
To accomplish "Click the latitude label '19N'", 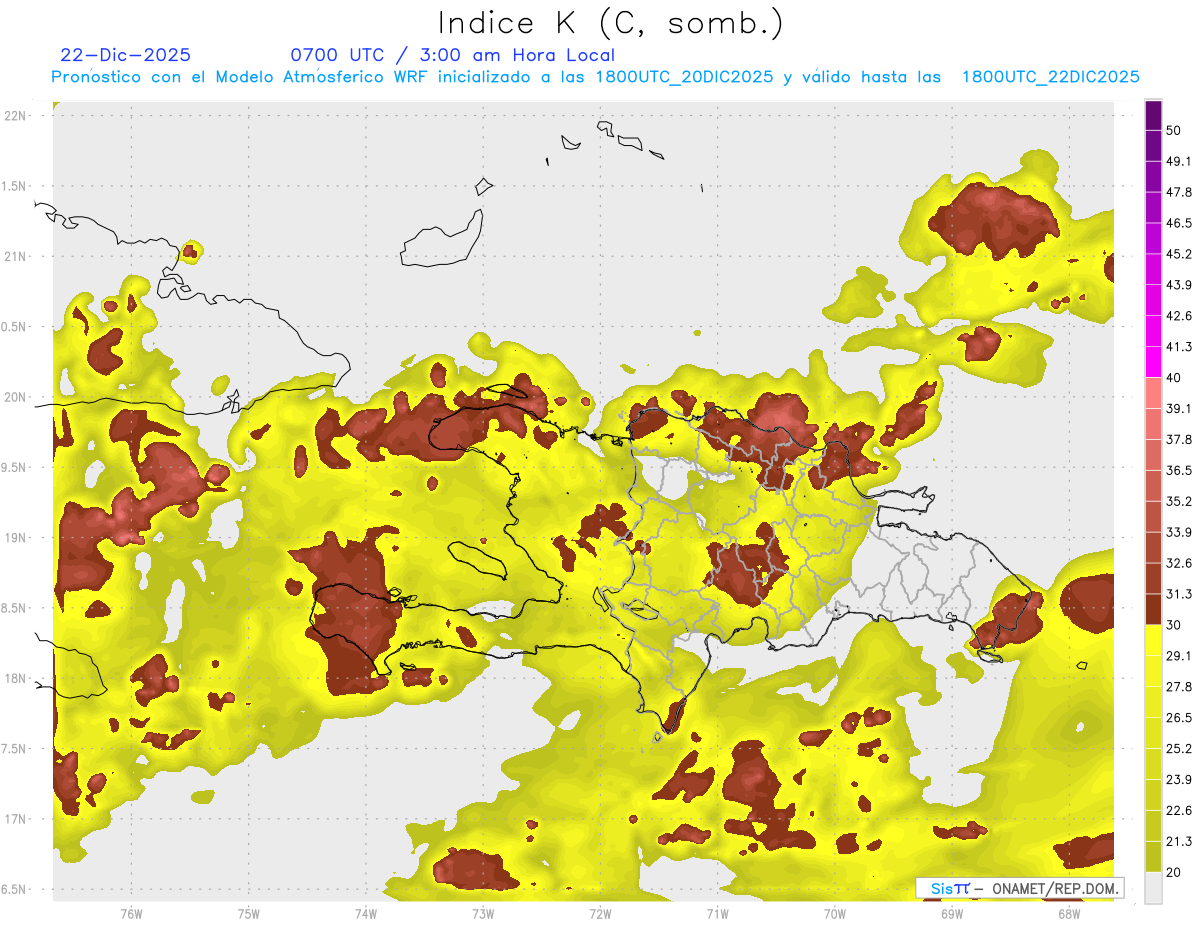I will (x=17, y=537).
